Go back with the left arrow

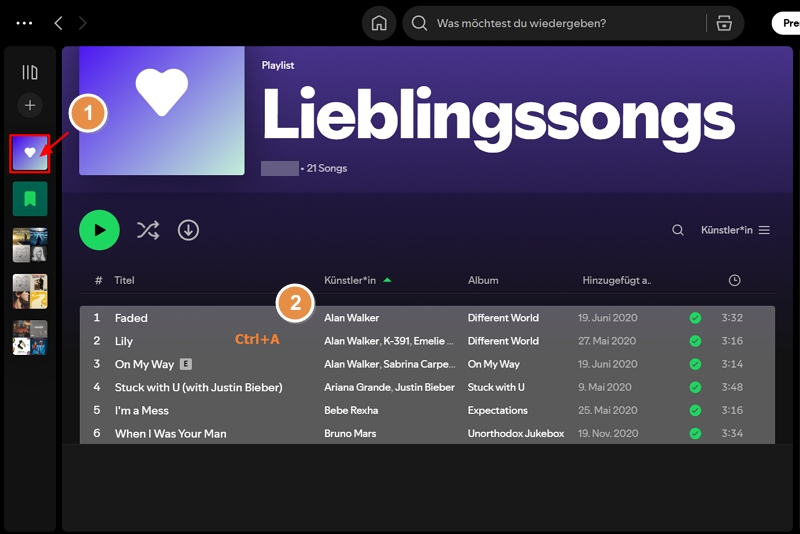(x=58, y=23)
